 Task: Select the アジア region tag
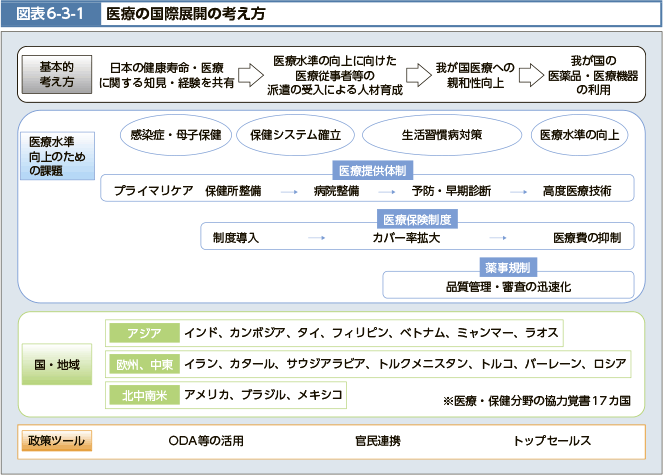tap(143, 332)
